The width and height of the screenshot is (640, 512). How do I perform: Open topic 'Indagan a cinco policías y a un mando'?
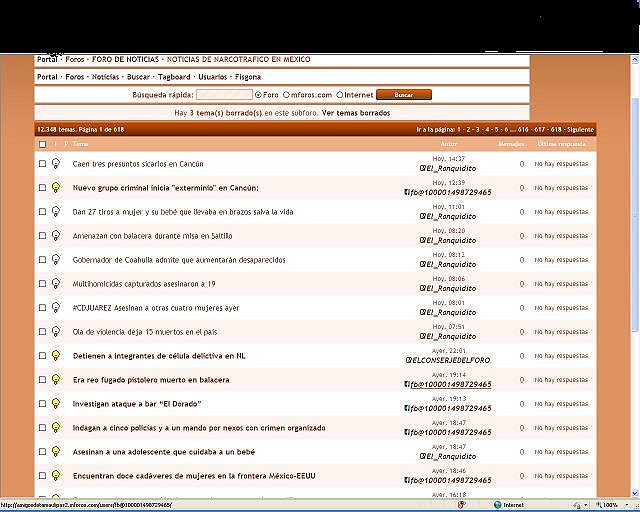coord(199,428)
